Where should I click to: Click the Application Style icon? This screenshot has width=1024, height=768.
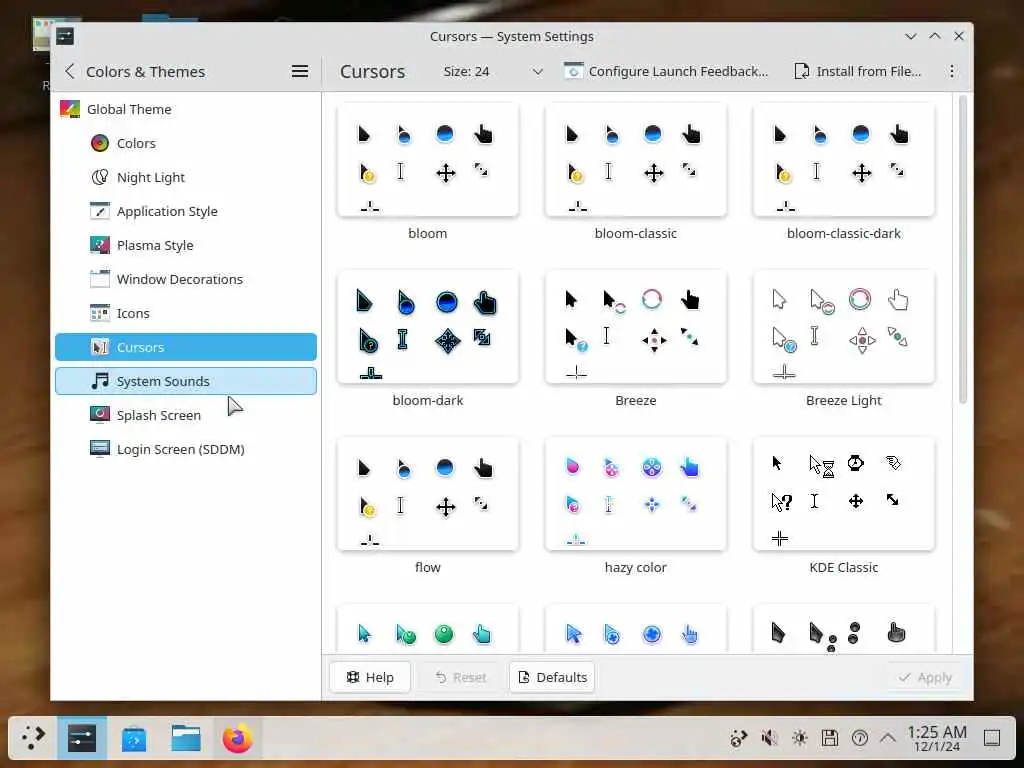tap(99, 211)
